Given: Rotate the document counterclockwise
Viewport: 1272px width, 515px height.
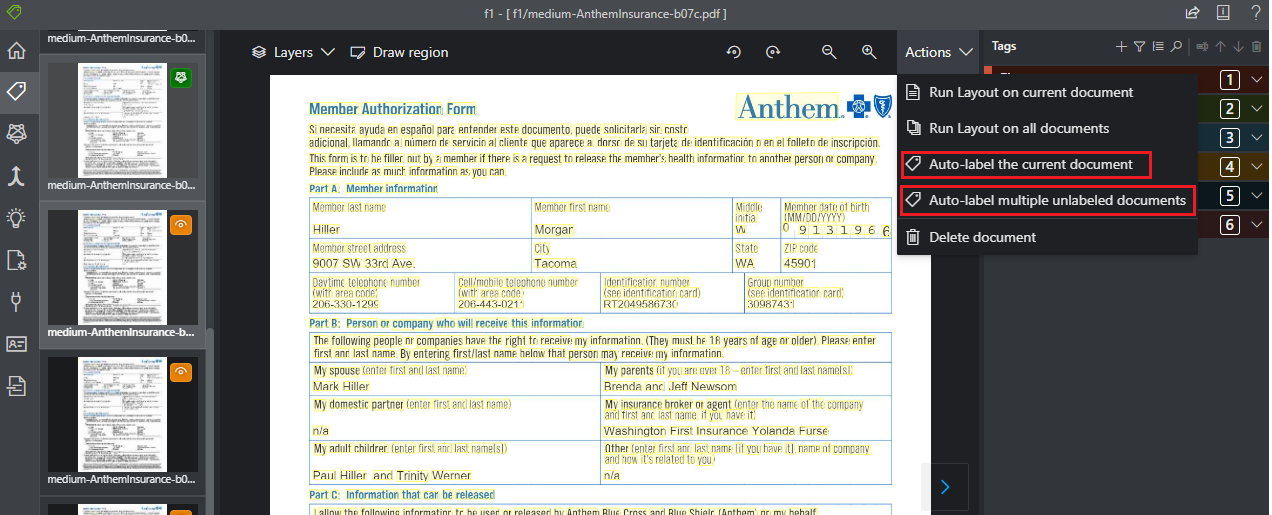Looking at the screenshot, I should (x=733, y=52).
